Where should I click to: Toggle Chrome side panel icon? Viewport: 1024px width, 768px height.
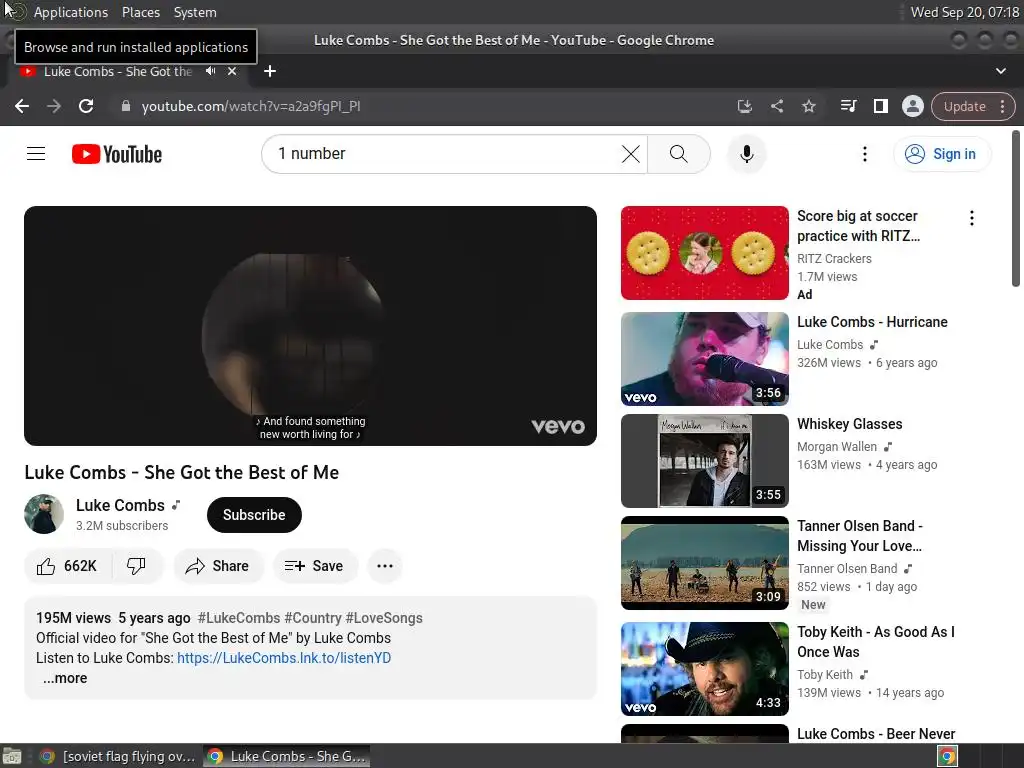coord(880,106)
